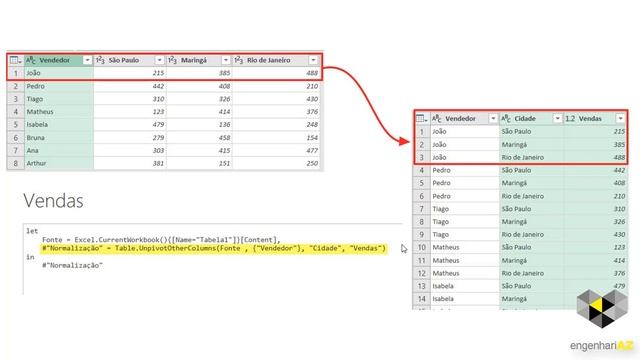
Task: Click 123 data type icon of São Paulo column
Action: [100, 60]
